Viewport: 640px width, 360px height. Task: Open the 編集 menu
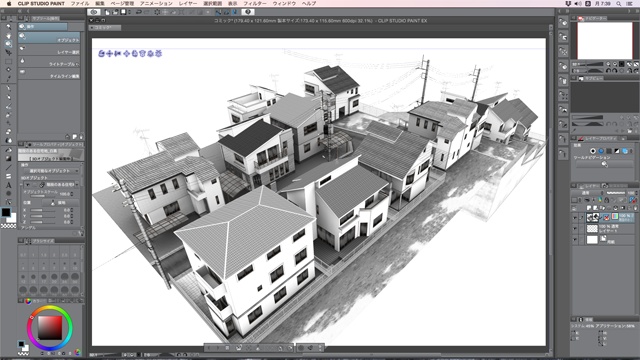pos(100,3)
